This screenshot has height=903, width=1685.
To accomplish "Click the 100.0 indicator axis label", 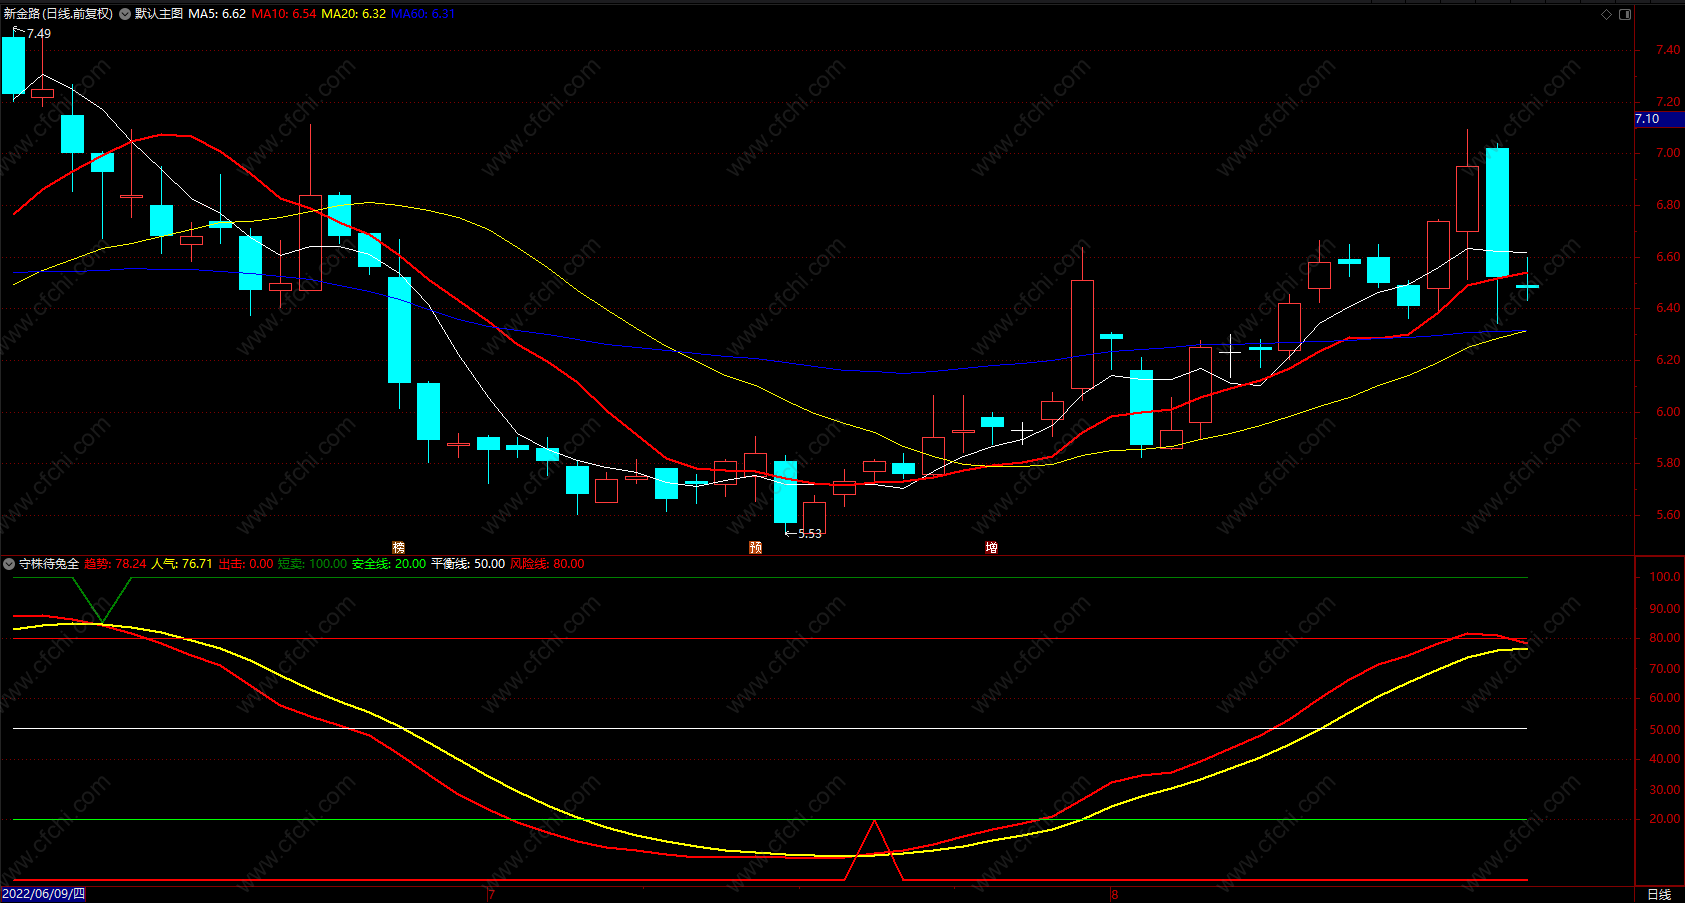I will click(x=1665, y=577).
